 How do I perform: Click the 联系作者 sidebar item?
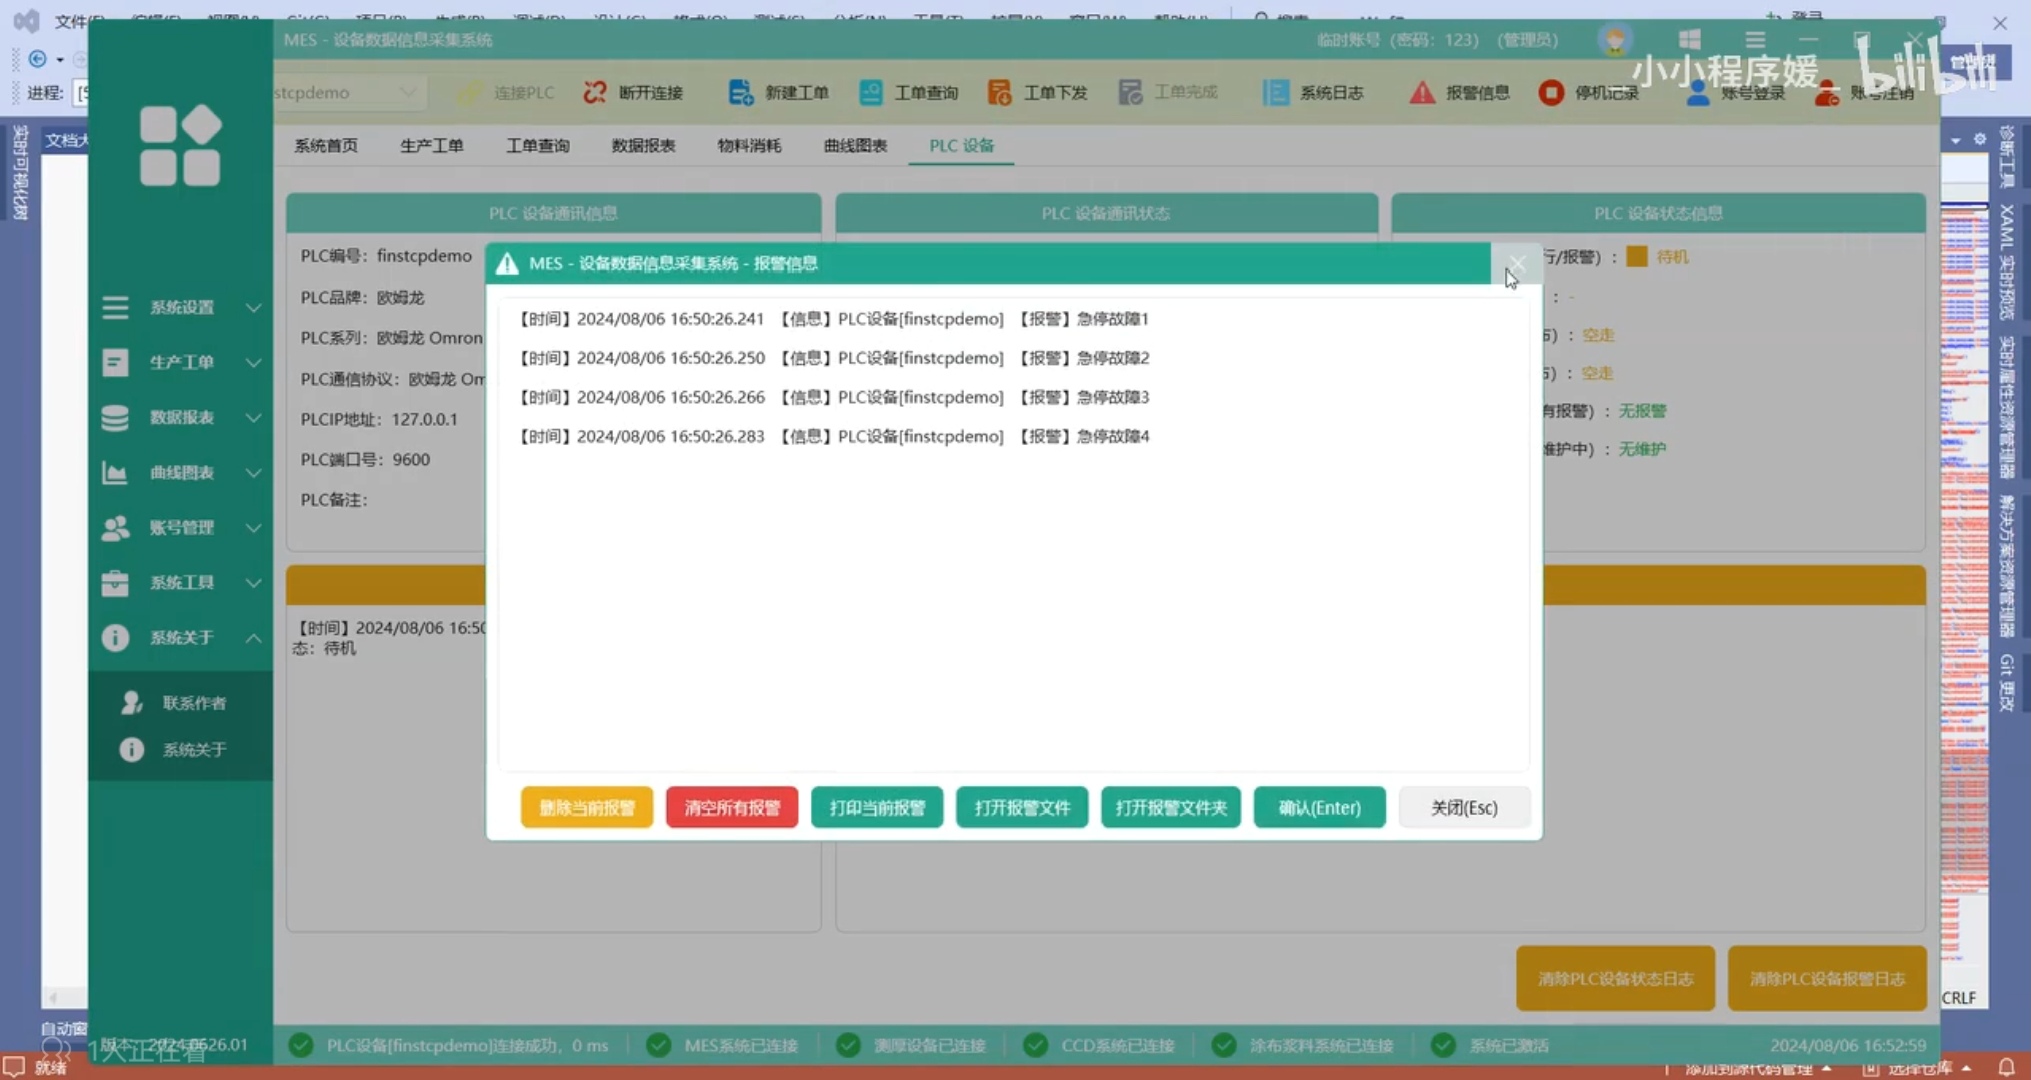pos(194,703)
